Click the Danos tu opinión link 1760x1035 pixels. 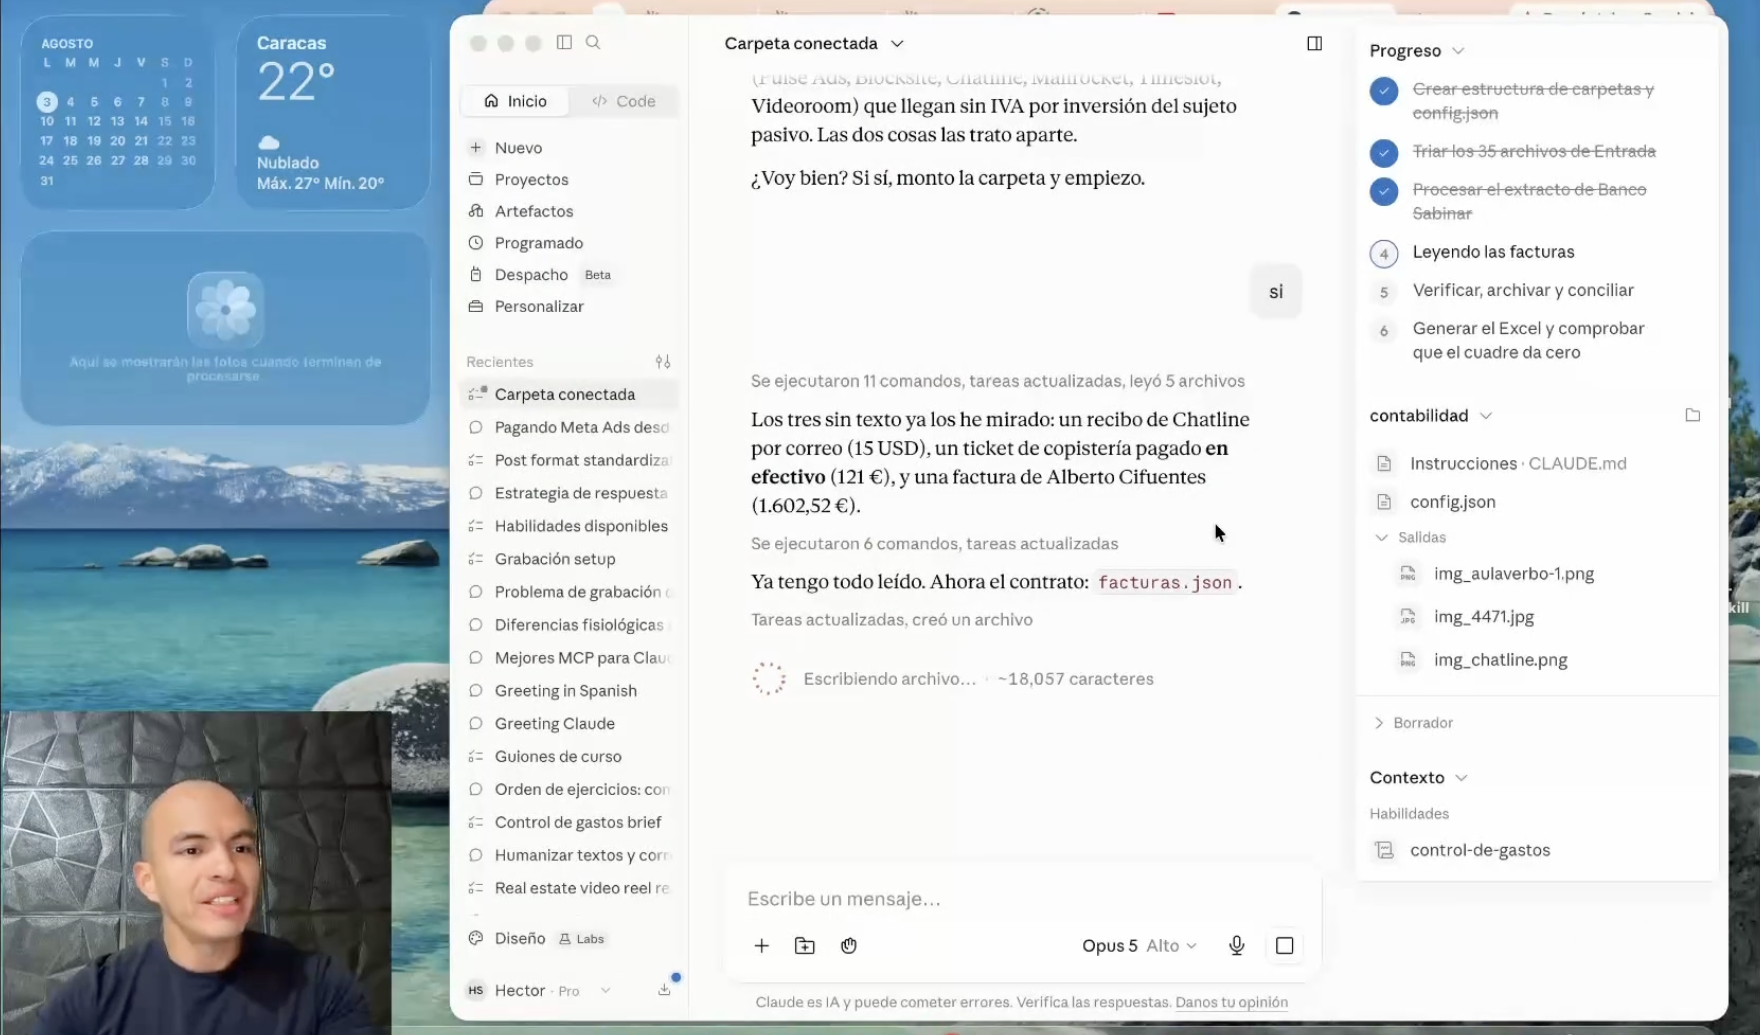1231,1002
